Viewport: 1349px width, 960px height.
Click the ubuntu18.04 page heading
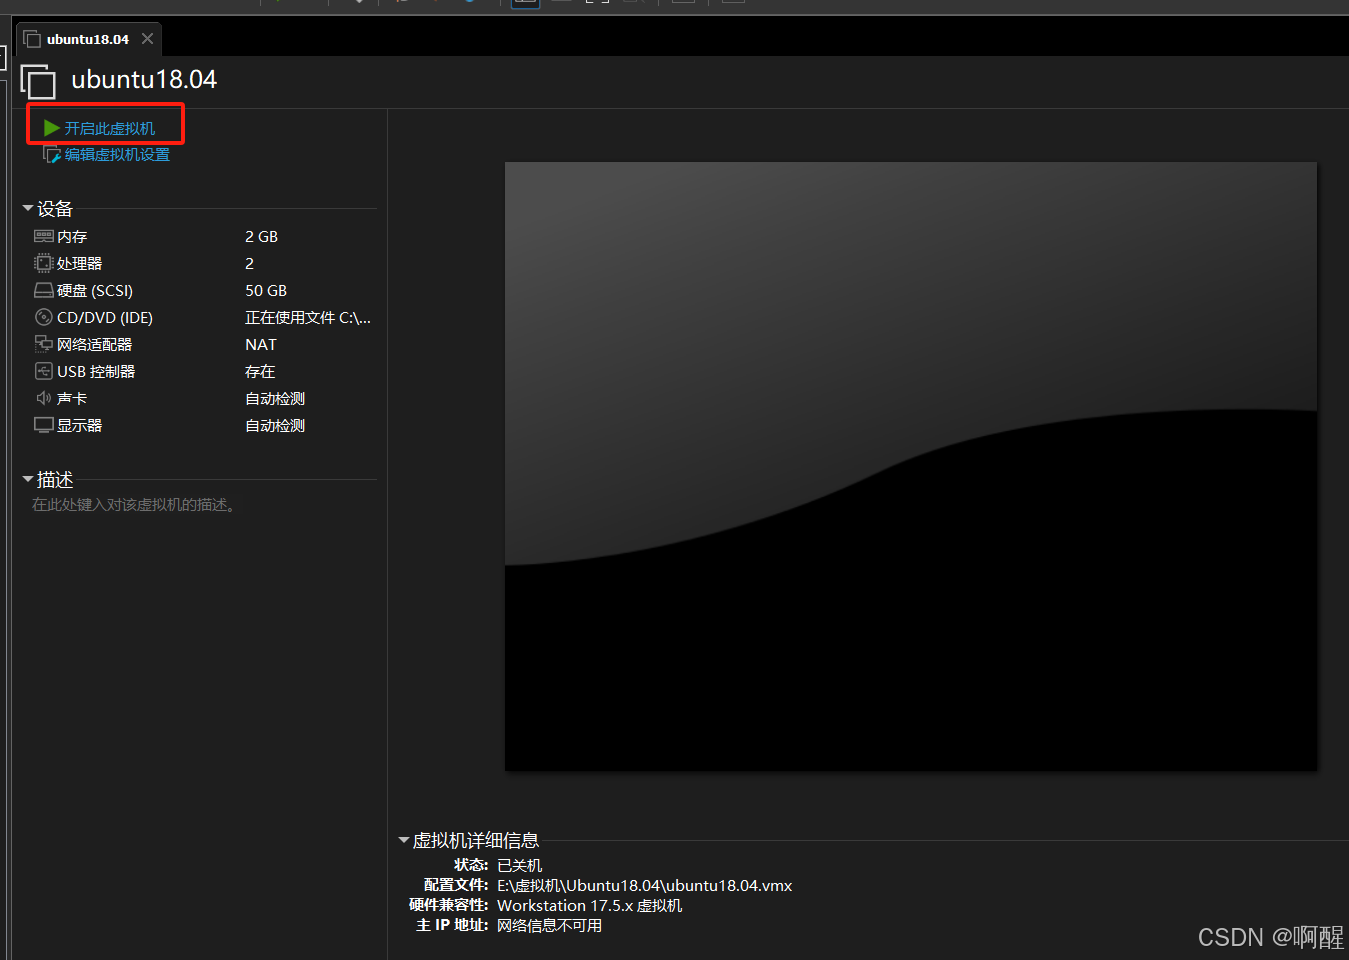point(144,80)
